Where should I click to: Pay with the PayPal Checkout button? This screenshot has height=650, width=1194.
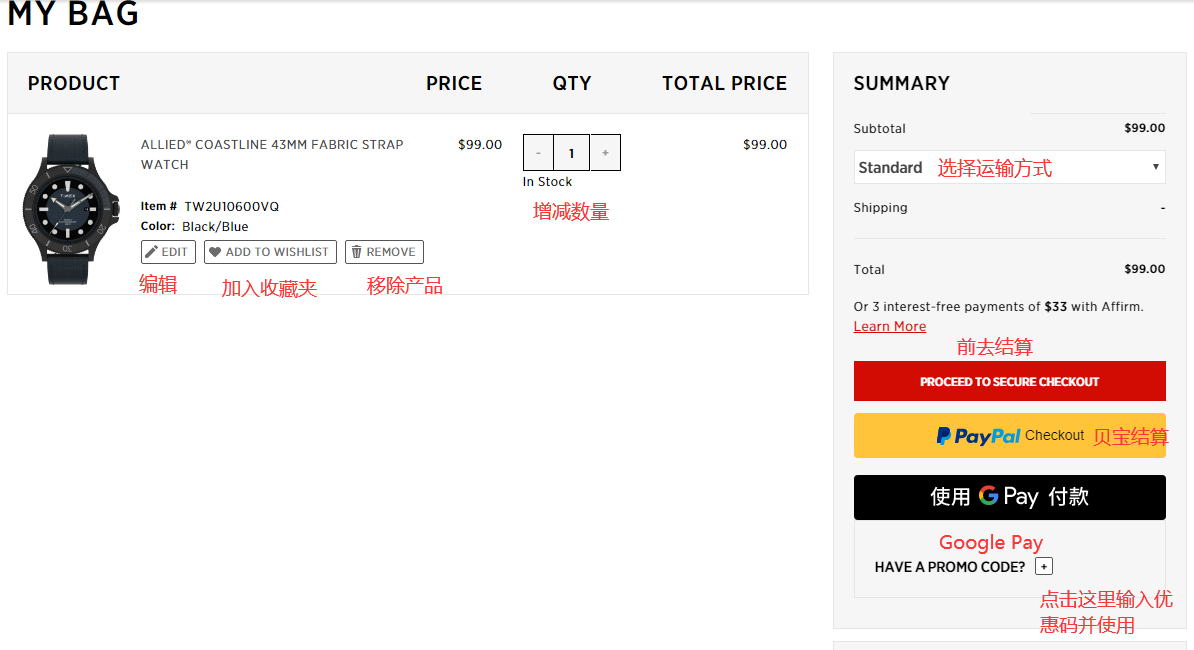[x=1009, y=436]
